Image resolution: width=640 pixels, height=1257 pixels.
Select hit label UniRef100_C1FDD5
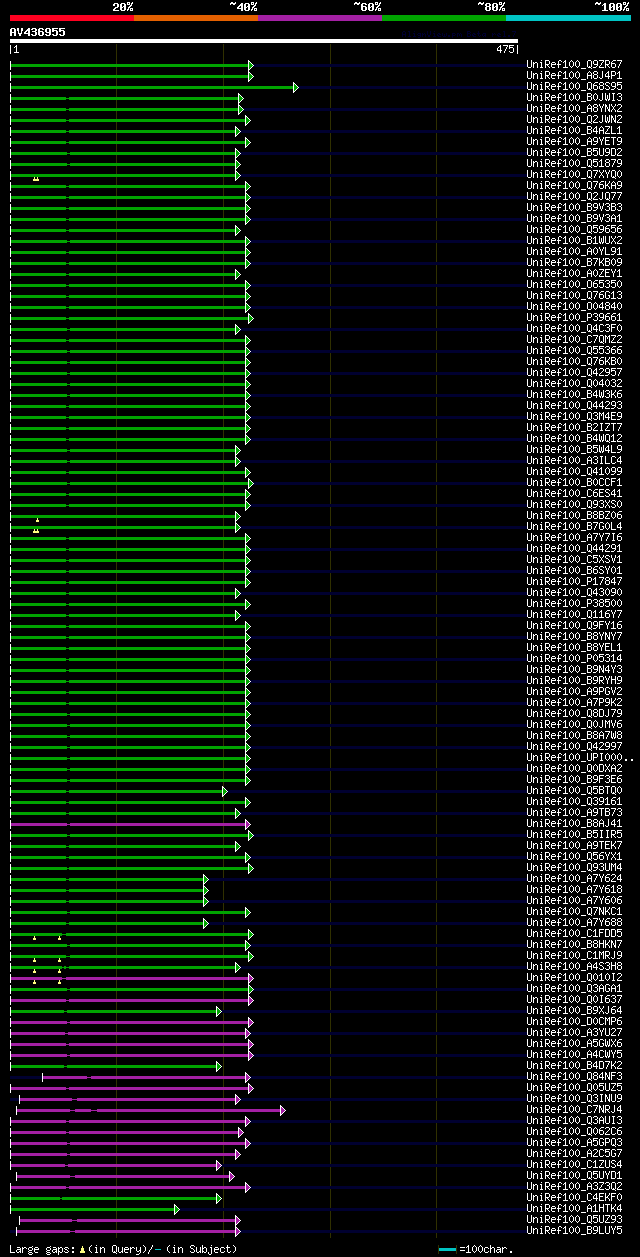coord(574,933)
